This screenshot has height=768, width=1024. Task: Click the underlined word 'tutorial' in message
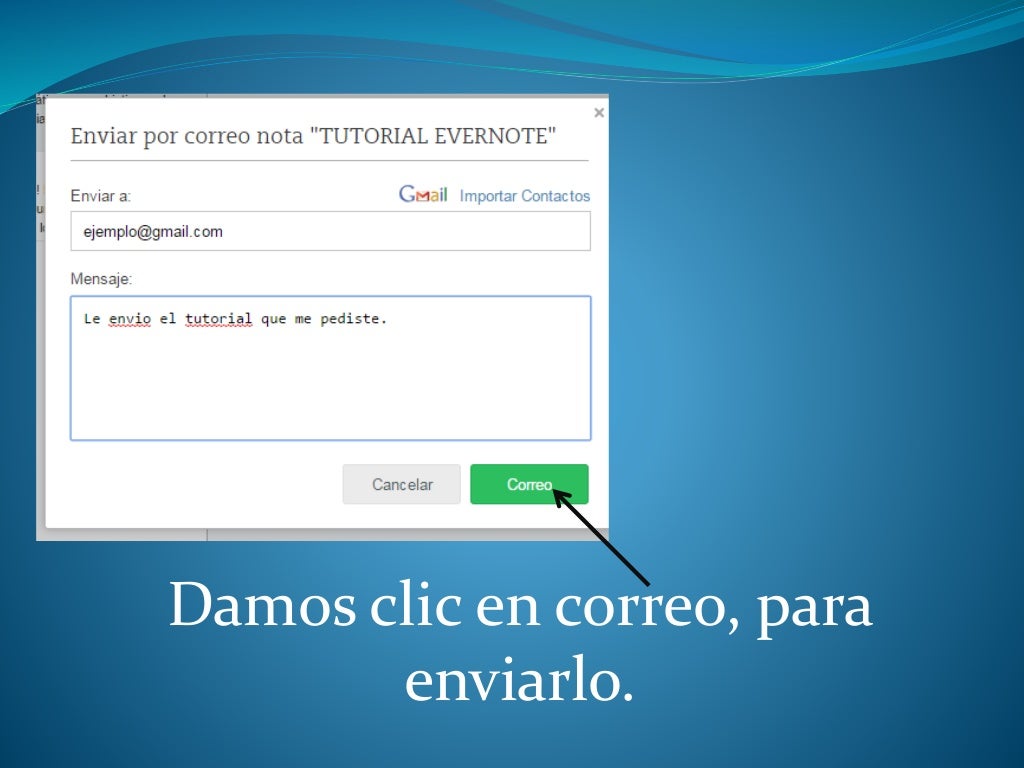tap(218, 319)
